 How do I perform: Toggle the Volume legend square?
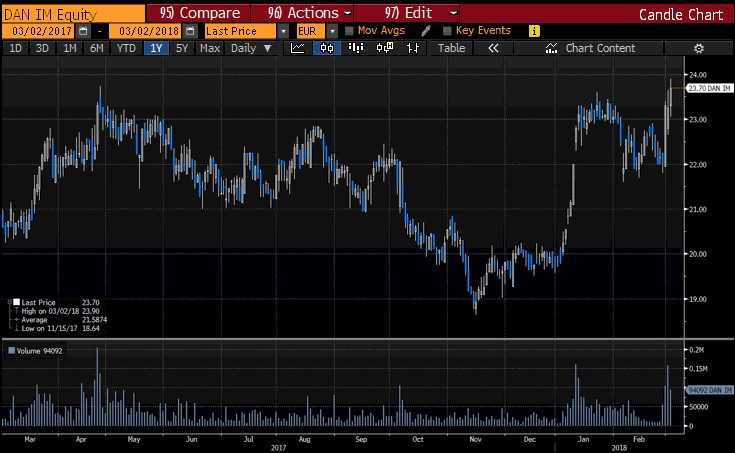(11, 351)
